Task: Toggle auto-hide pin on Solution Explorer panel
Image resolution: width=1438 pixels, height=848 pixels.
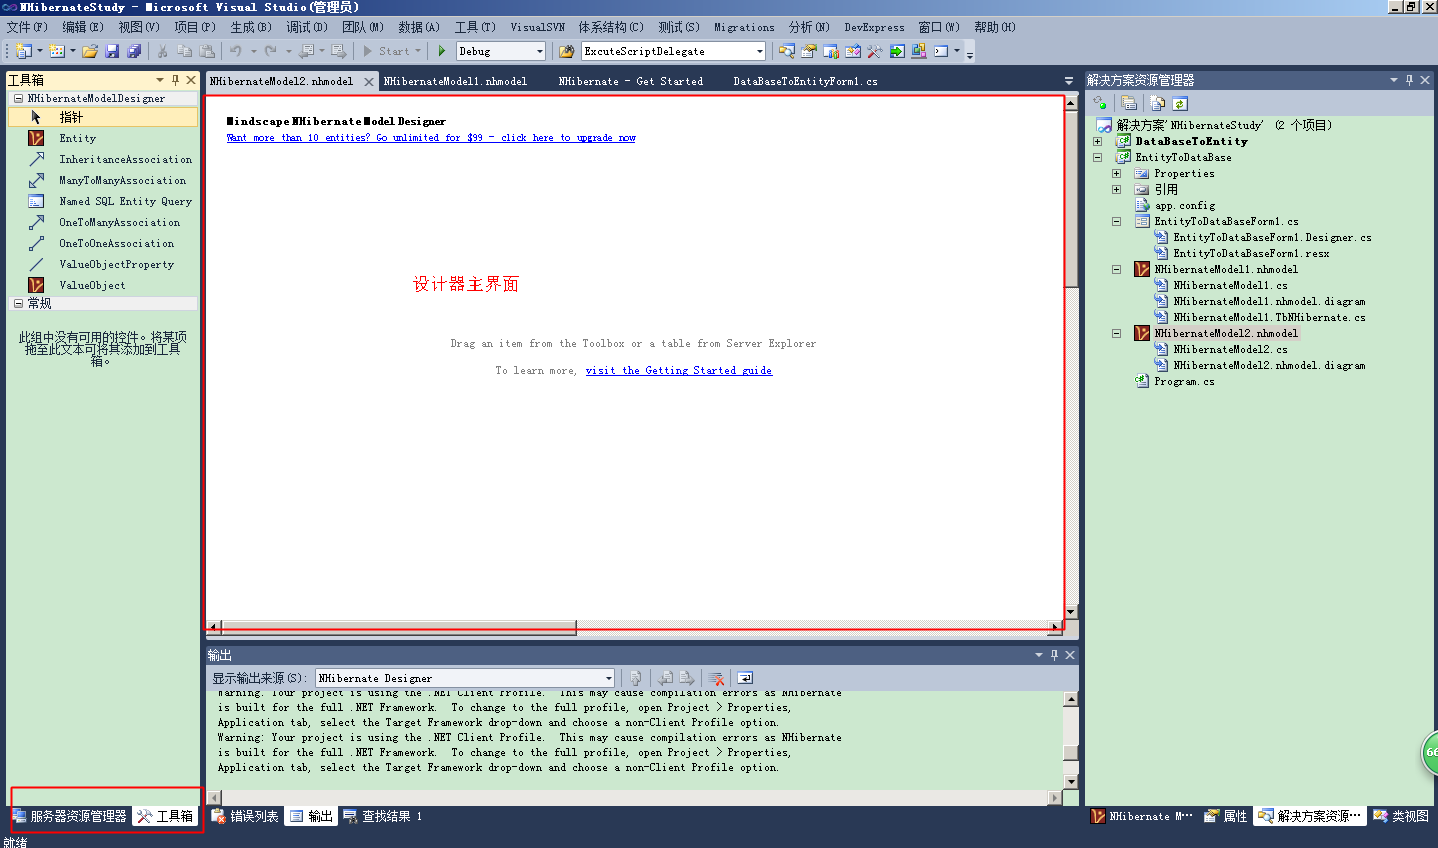Action: 1410,80
